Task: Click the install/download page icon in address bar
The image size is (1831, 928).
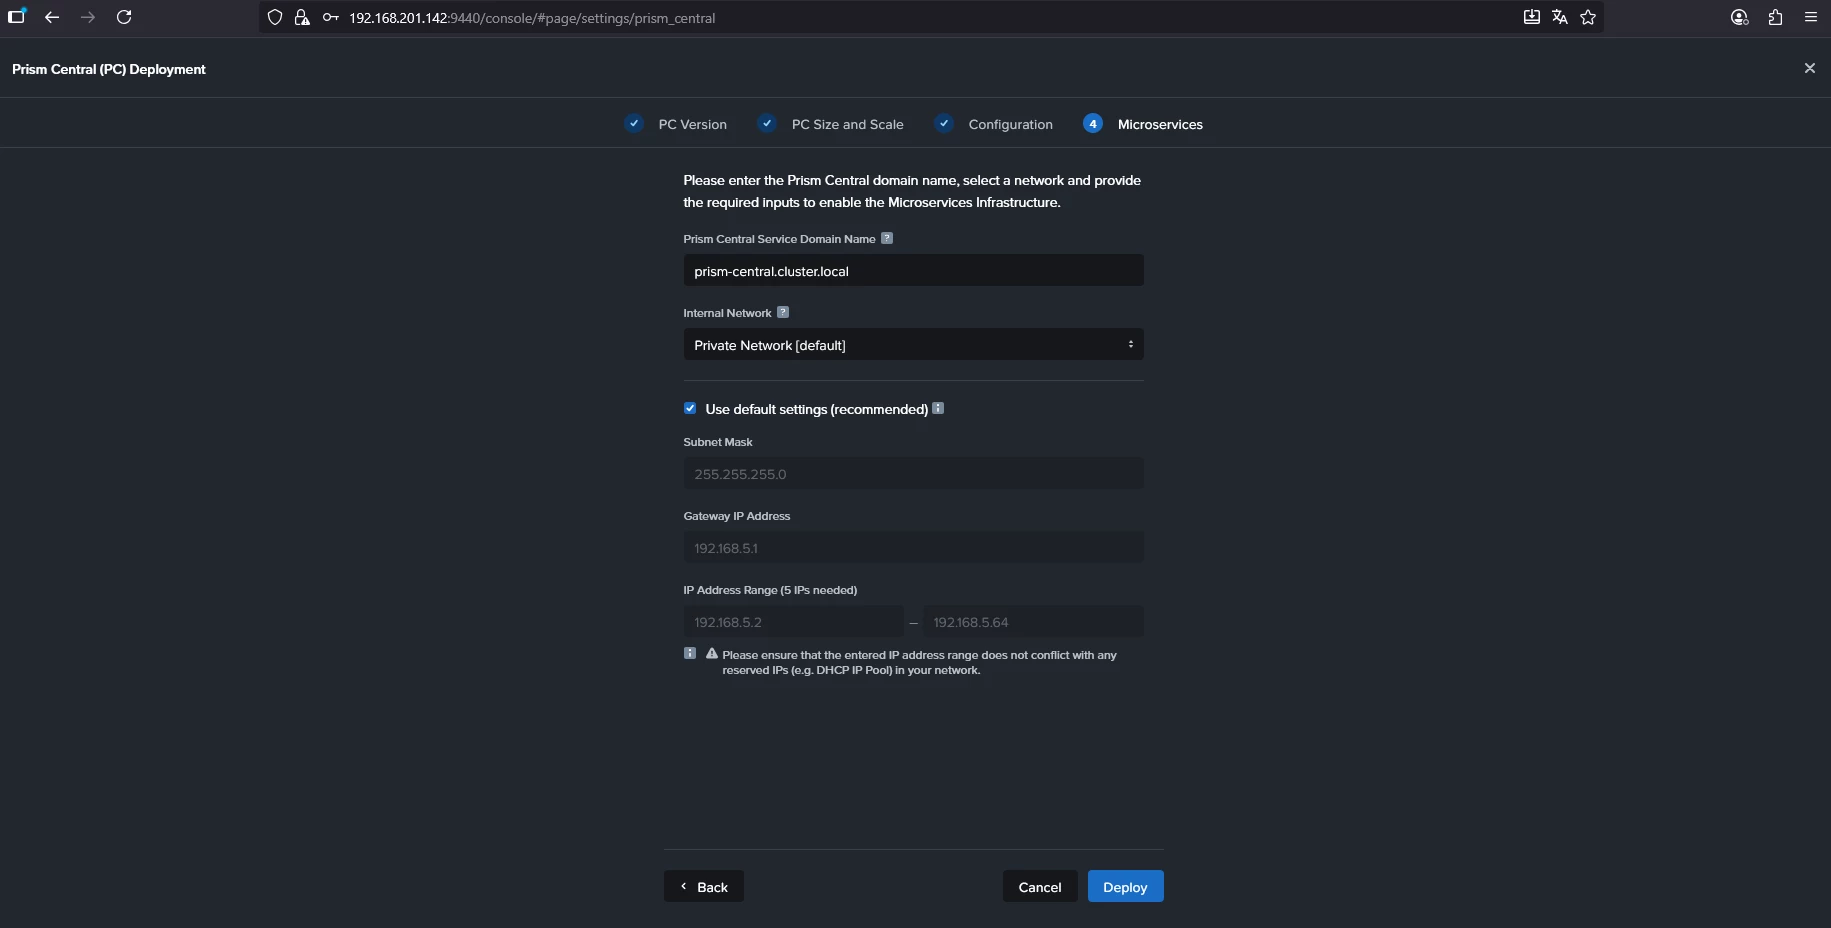Action: 1531,17
